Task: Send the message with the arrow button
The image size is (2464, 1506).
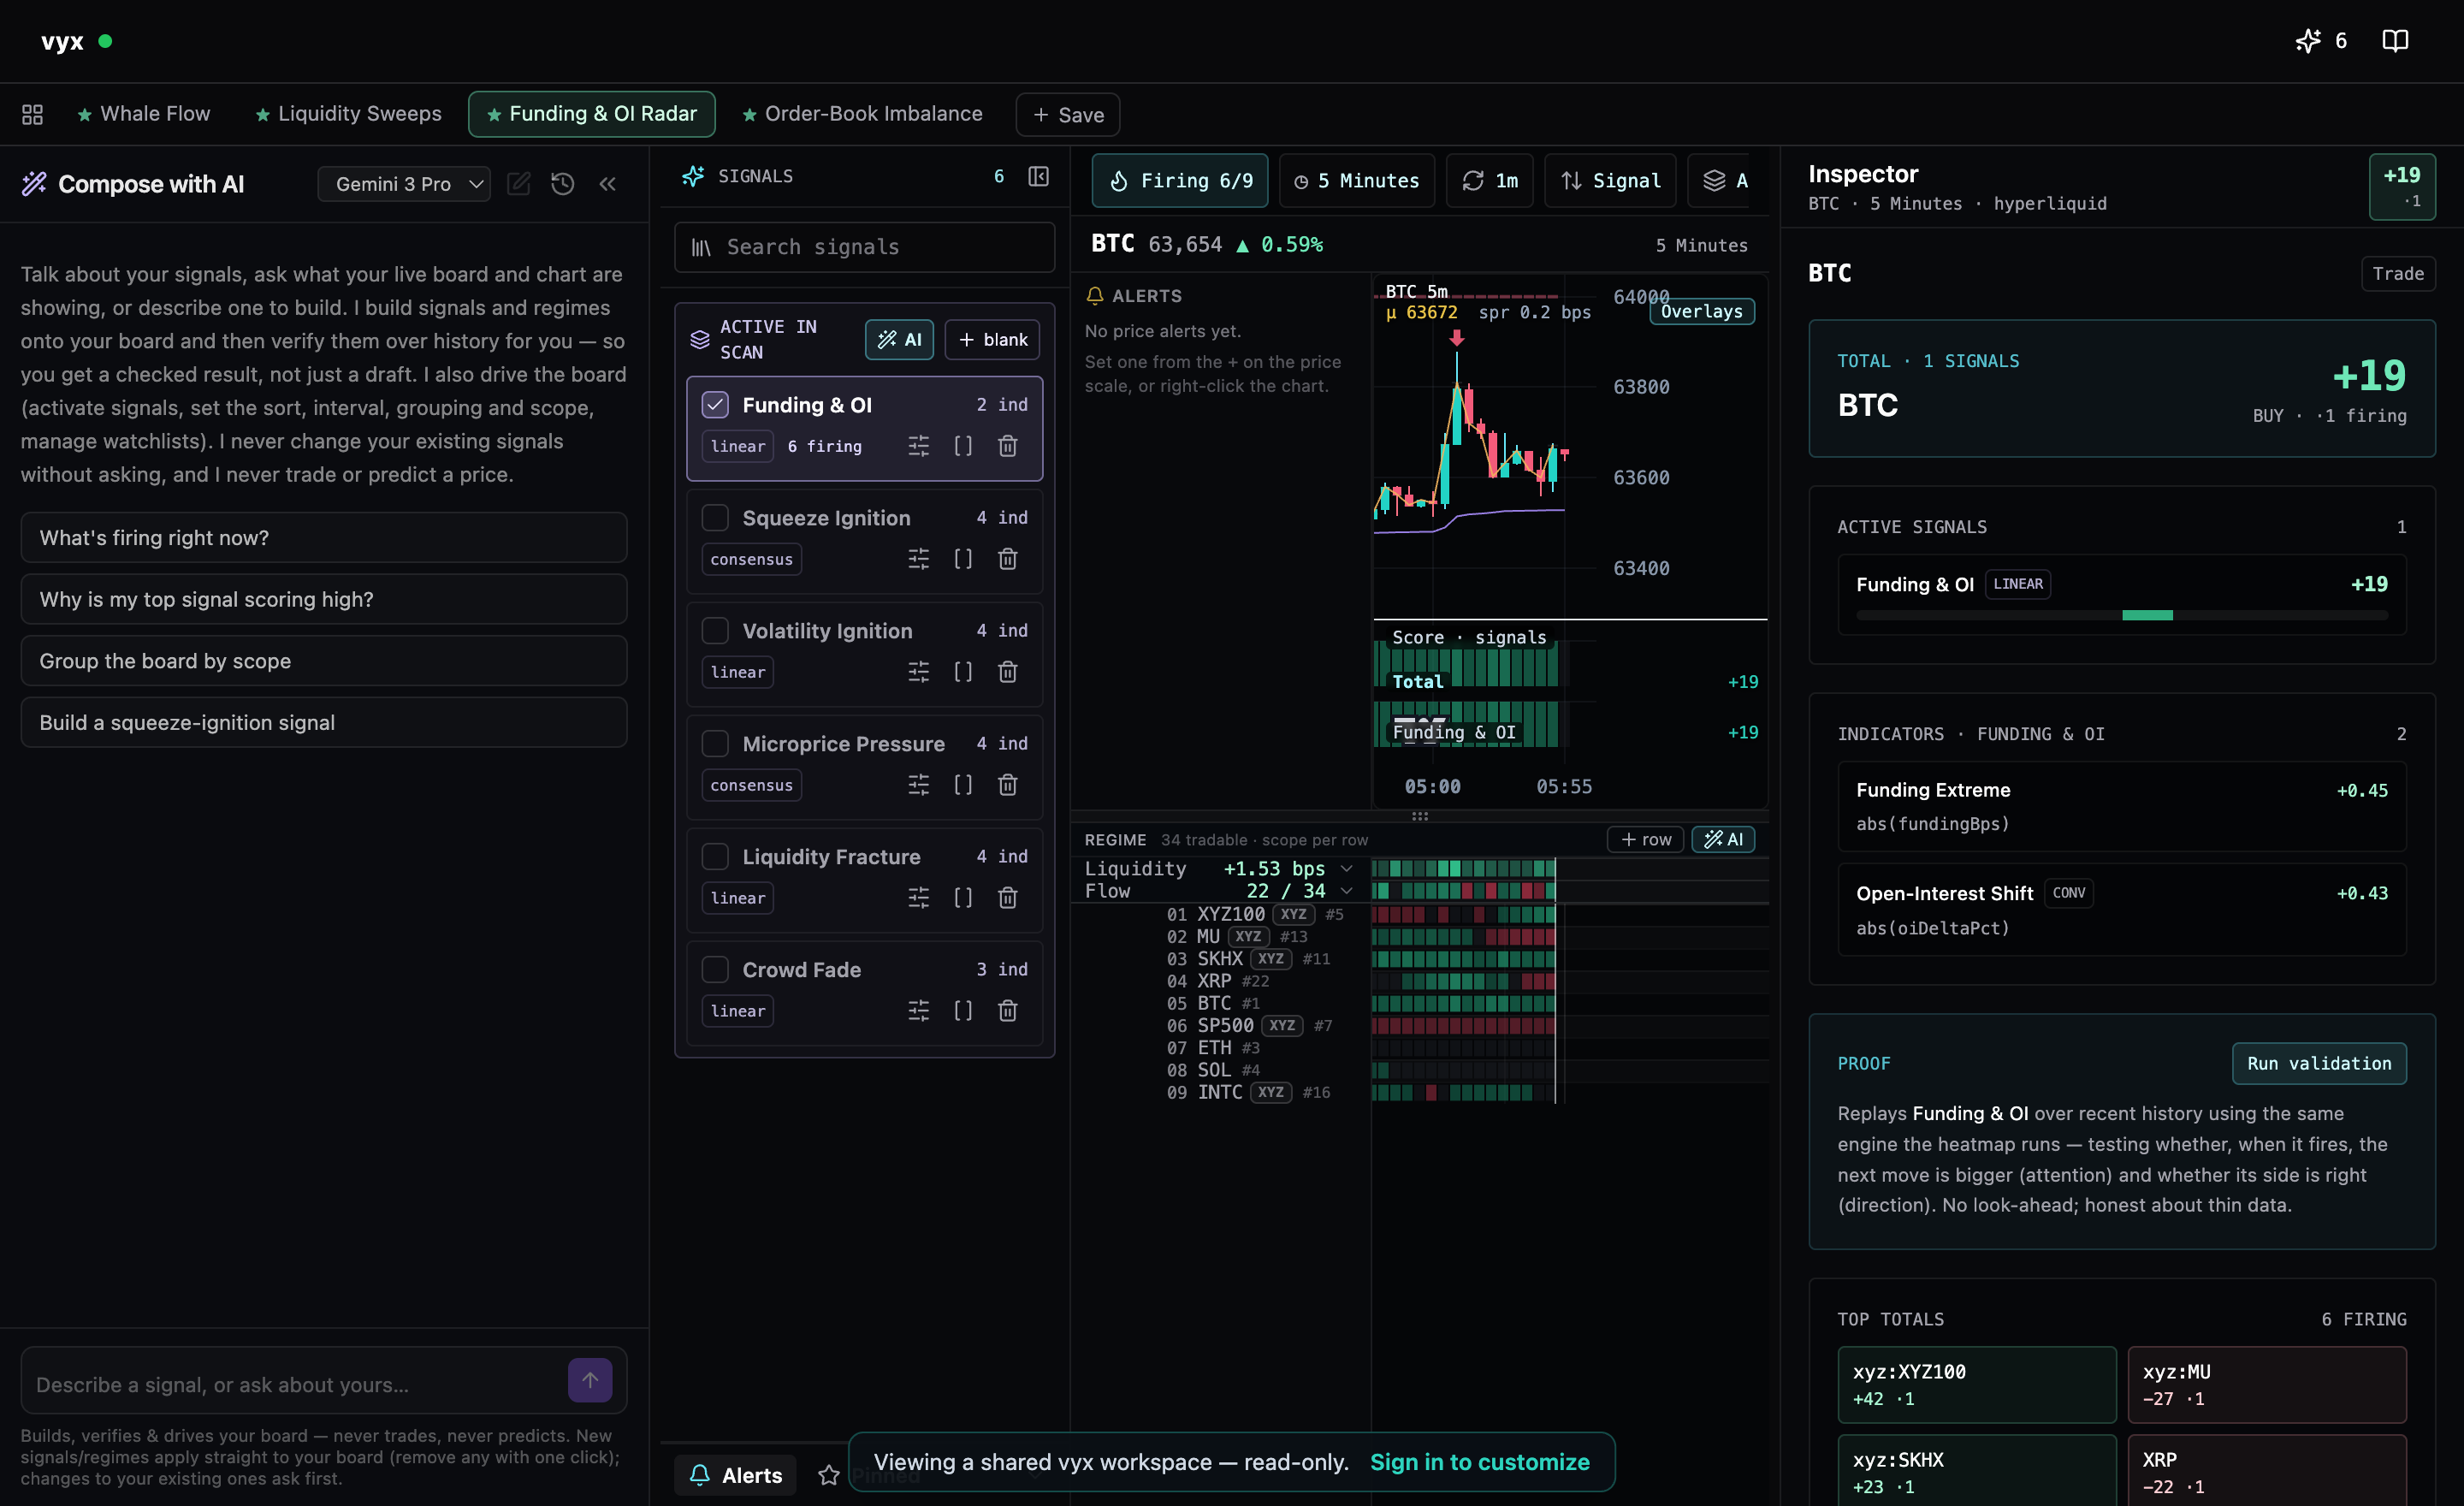Action: click(x=590, y=1380)
